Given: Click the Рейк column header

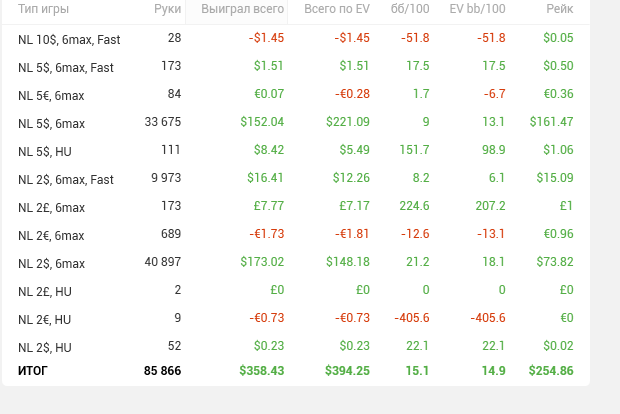Looking at the screenshot, I should click(560, 9).
